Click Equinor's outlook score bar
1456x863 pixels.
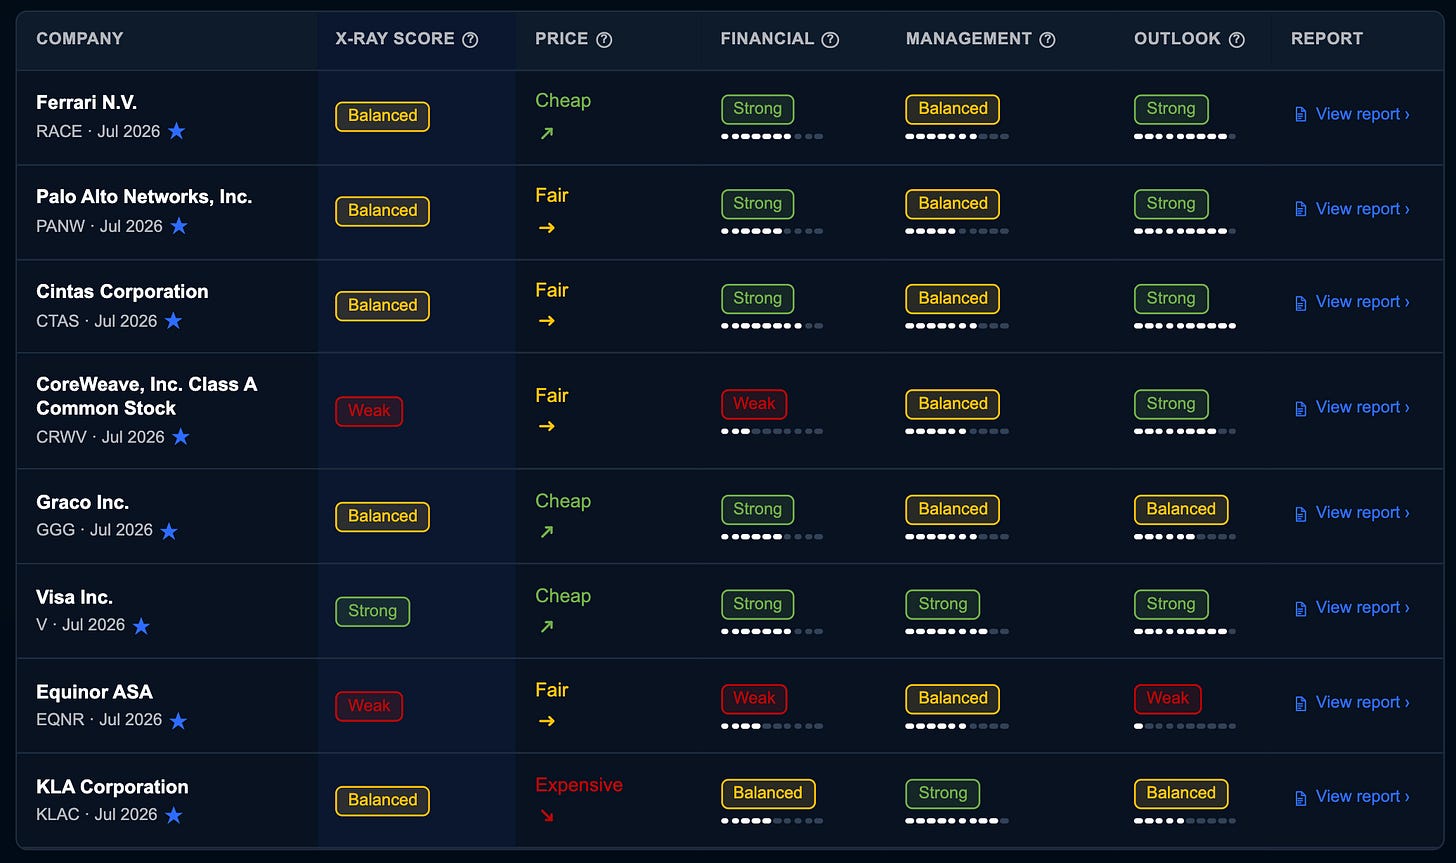click(1185, 726)
